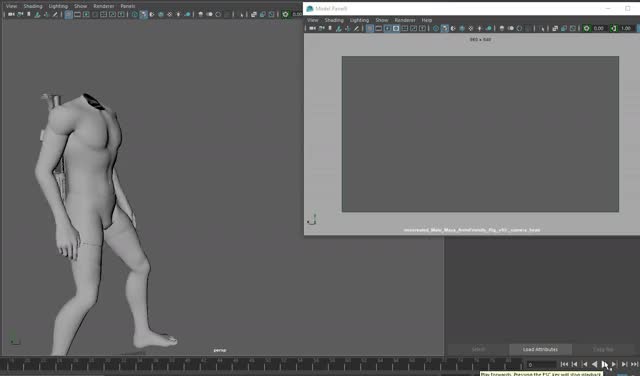Toggle Use All Lights in main viewport
Image resolution: width=640 pixels, height=376 pixels.
[178, 14]
